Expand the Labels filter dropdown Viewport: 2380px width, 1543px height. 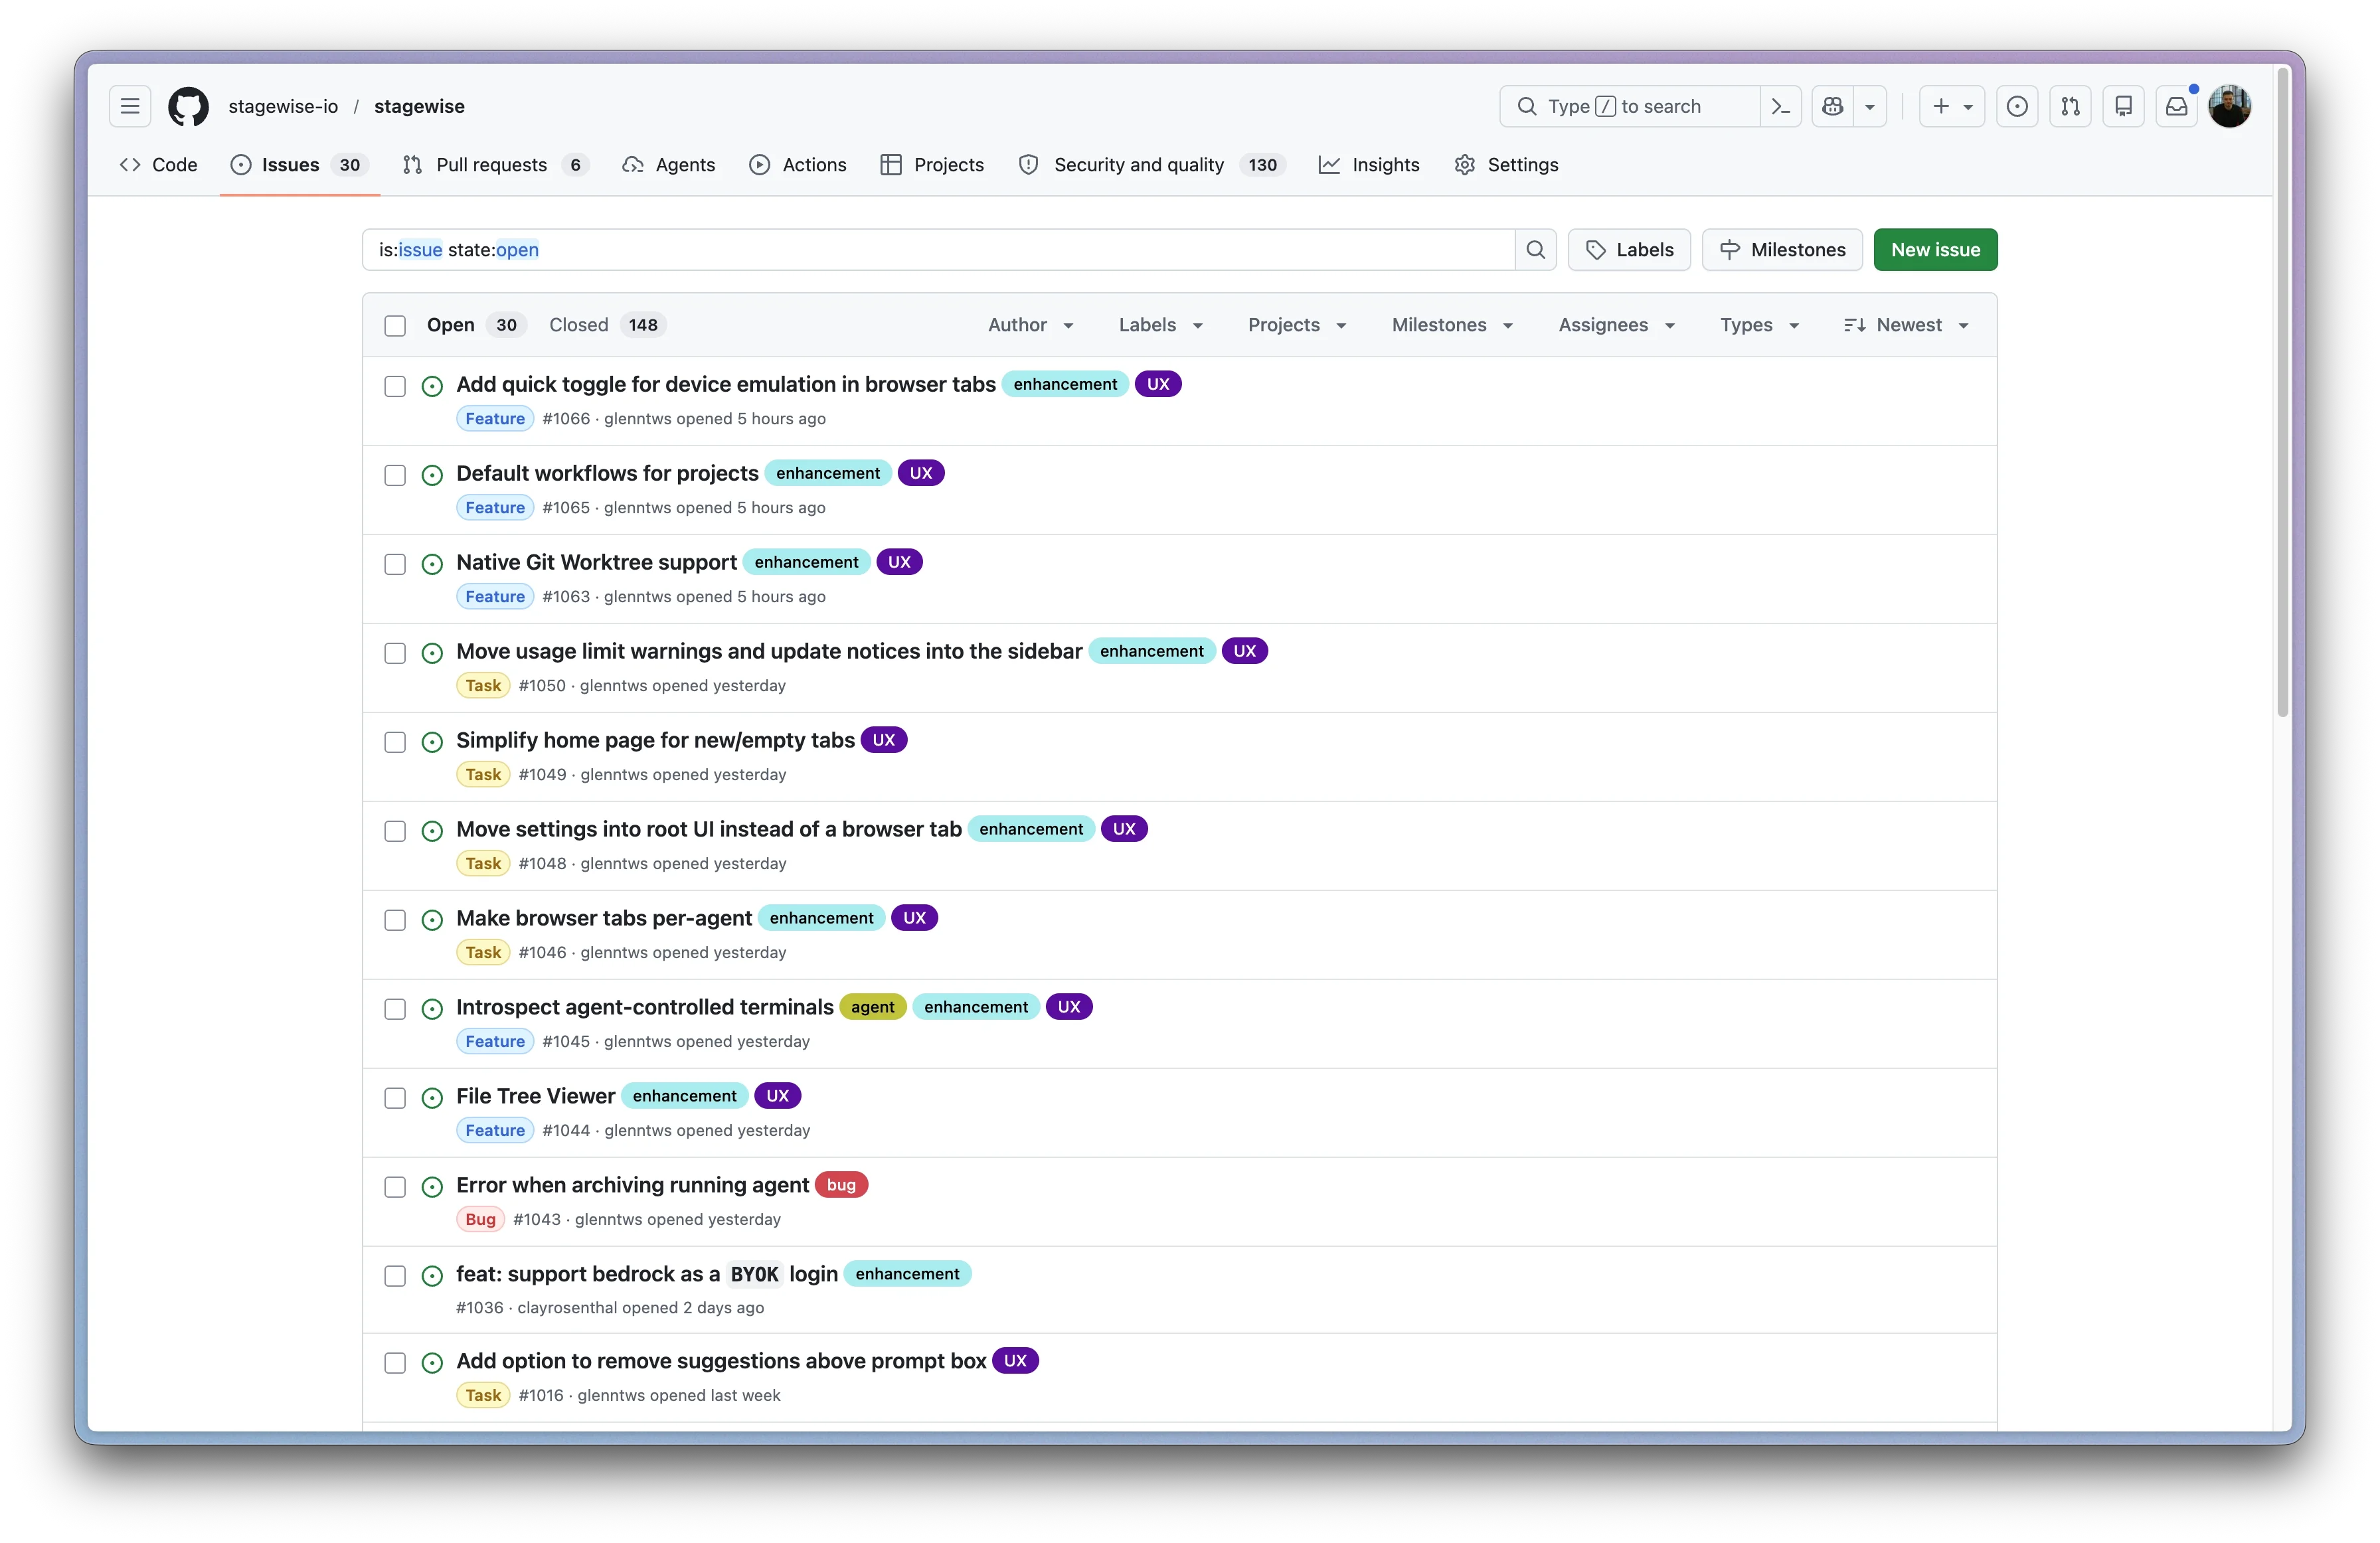coord(1160,325)
